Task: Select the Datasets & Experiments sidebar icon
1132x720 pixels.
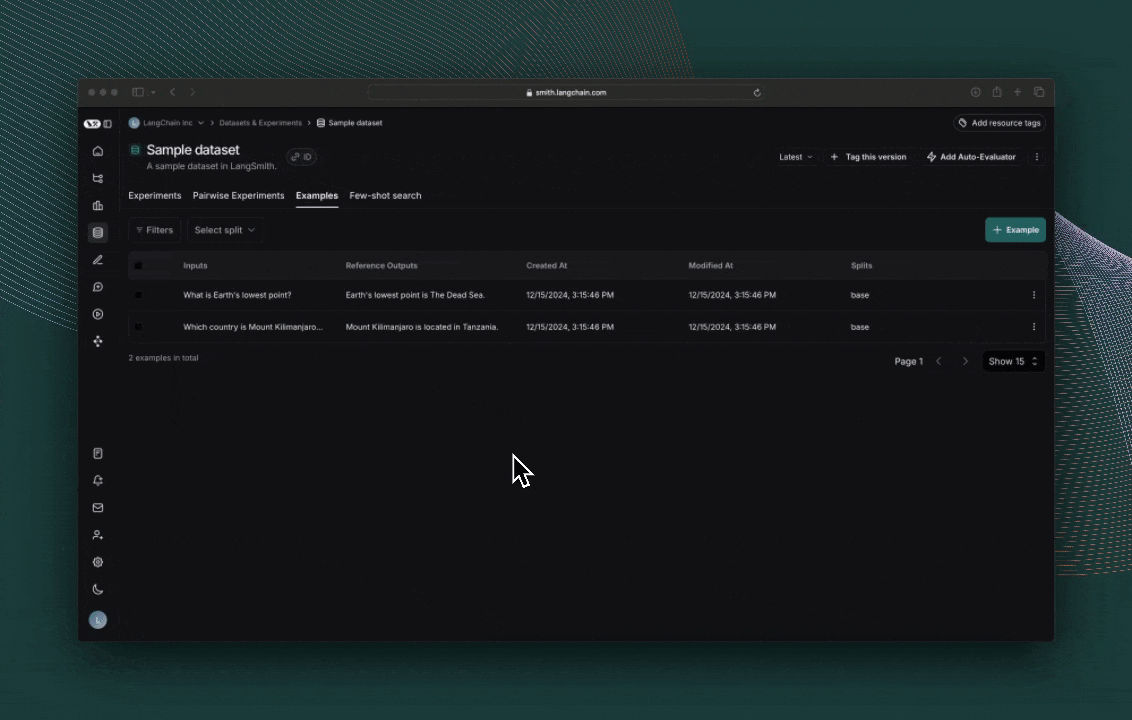Action: click(x=97, y=232)
